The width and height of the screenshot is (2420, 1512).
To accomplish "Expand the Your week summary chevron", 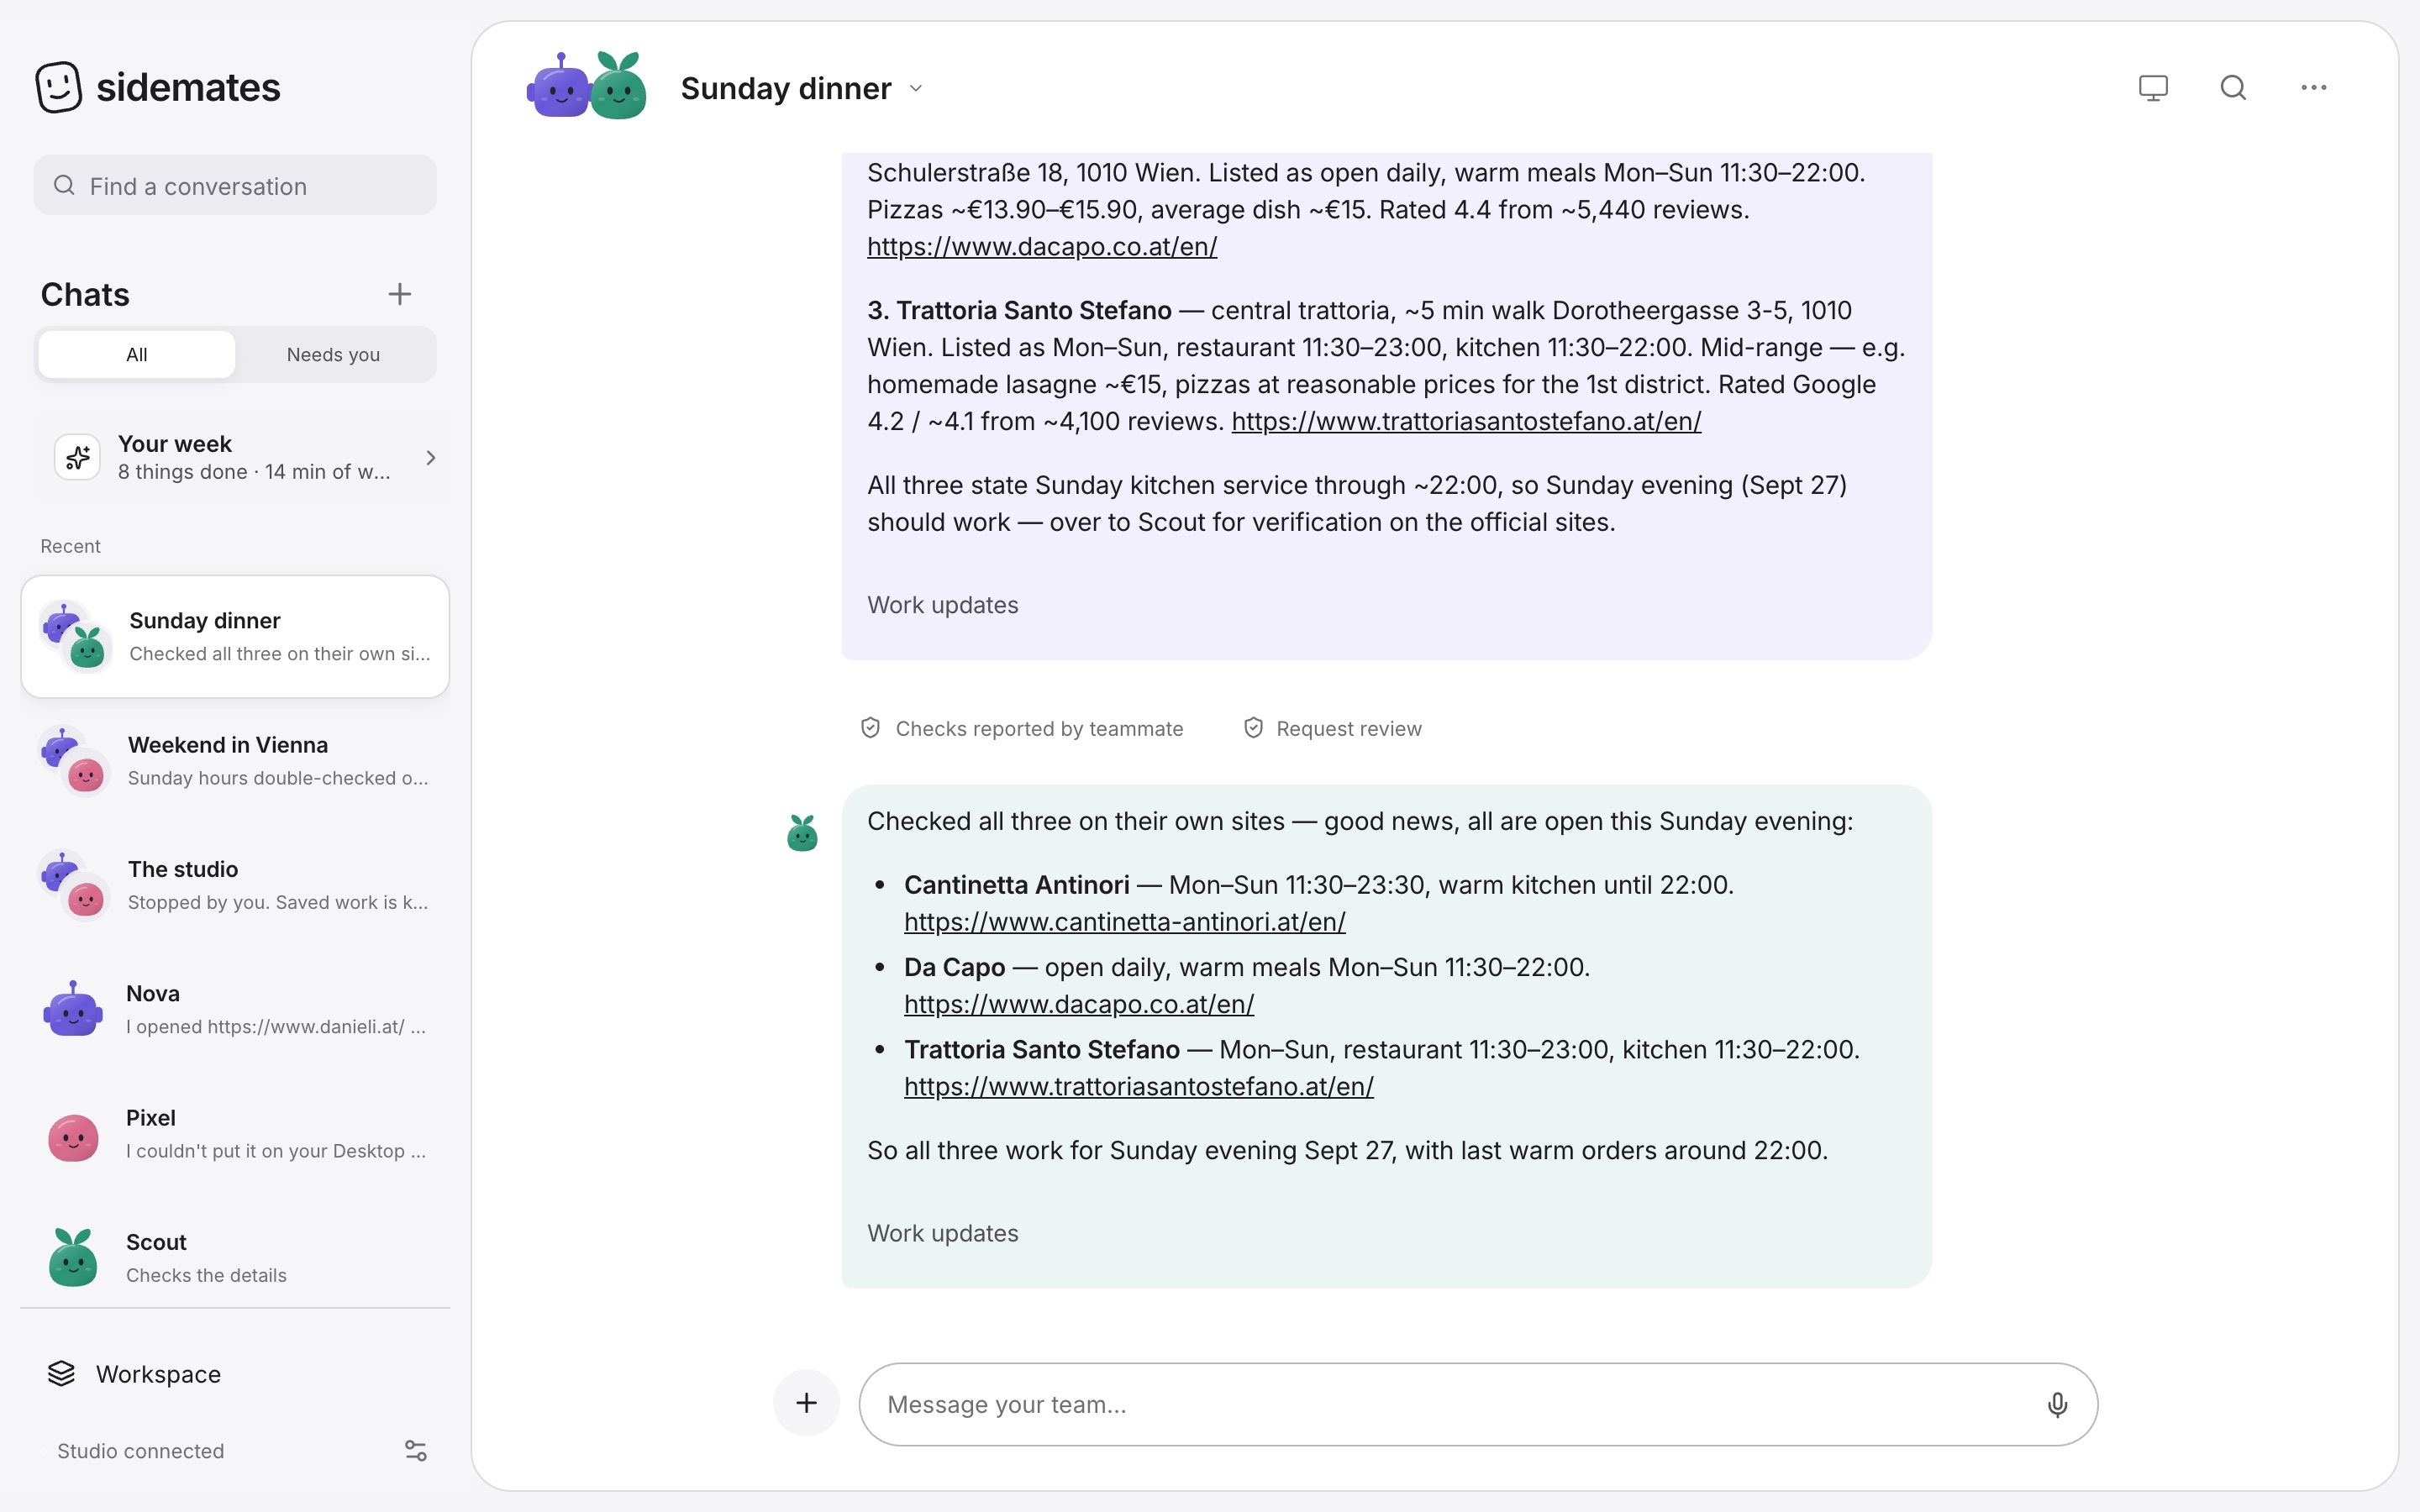I will tap(431, 457).
